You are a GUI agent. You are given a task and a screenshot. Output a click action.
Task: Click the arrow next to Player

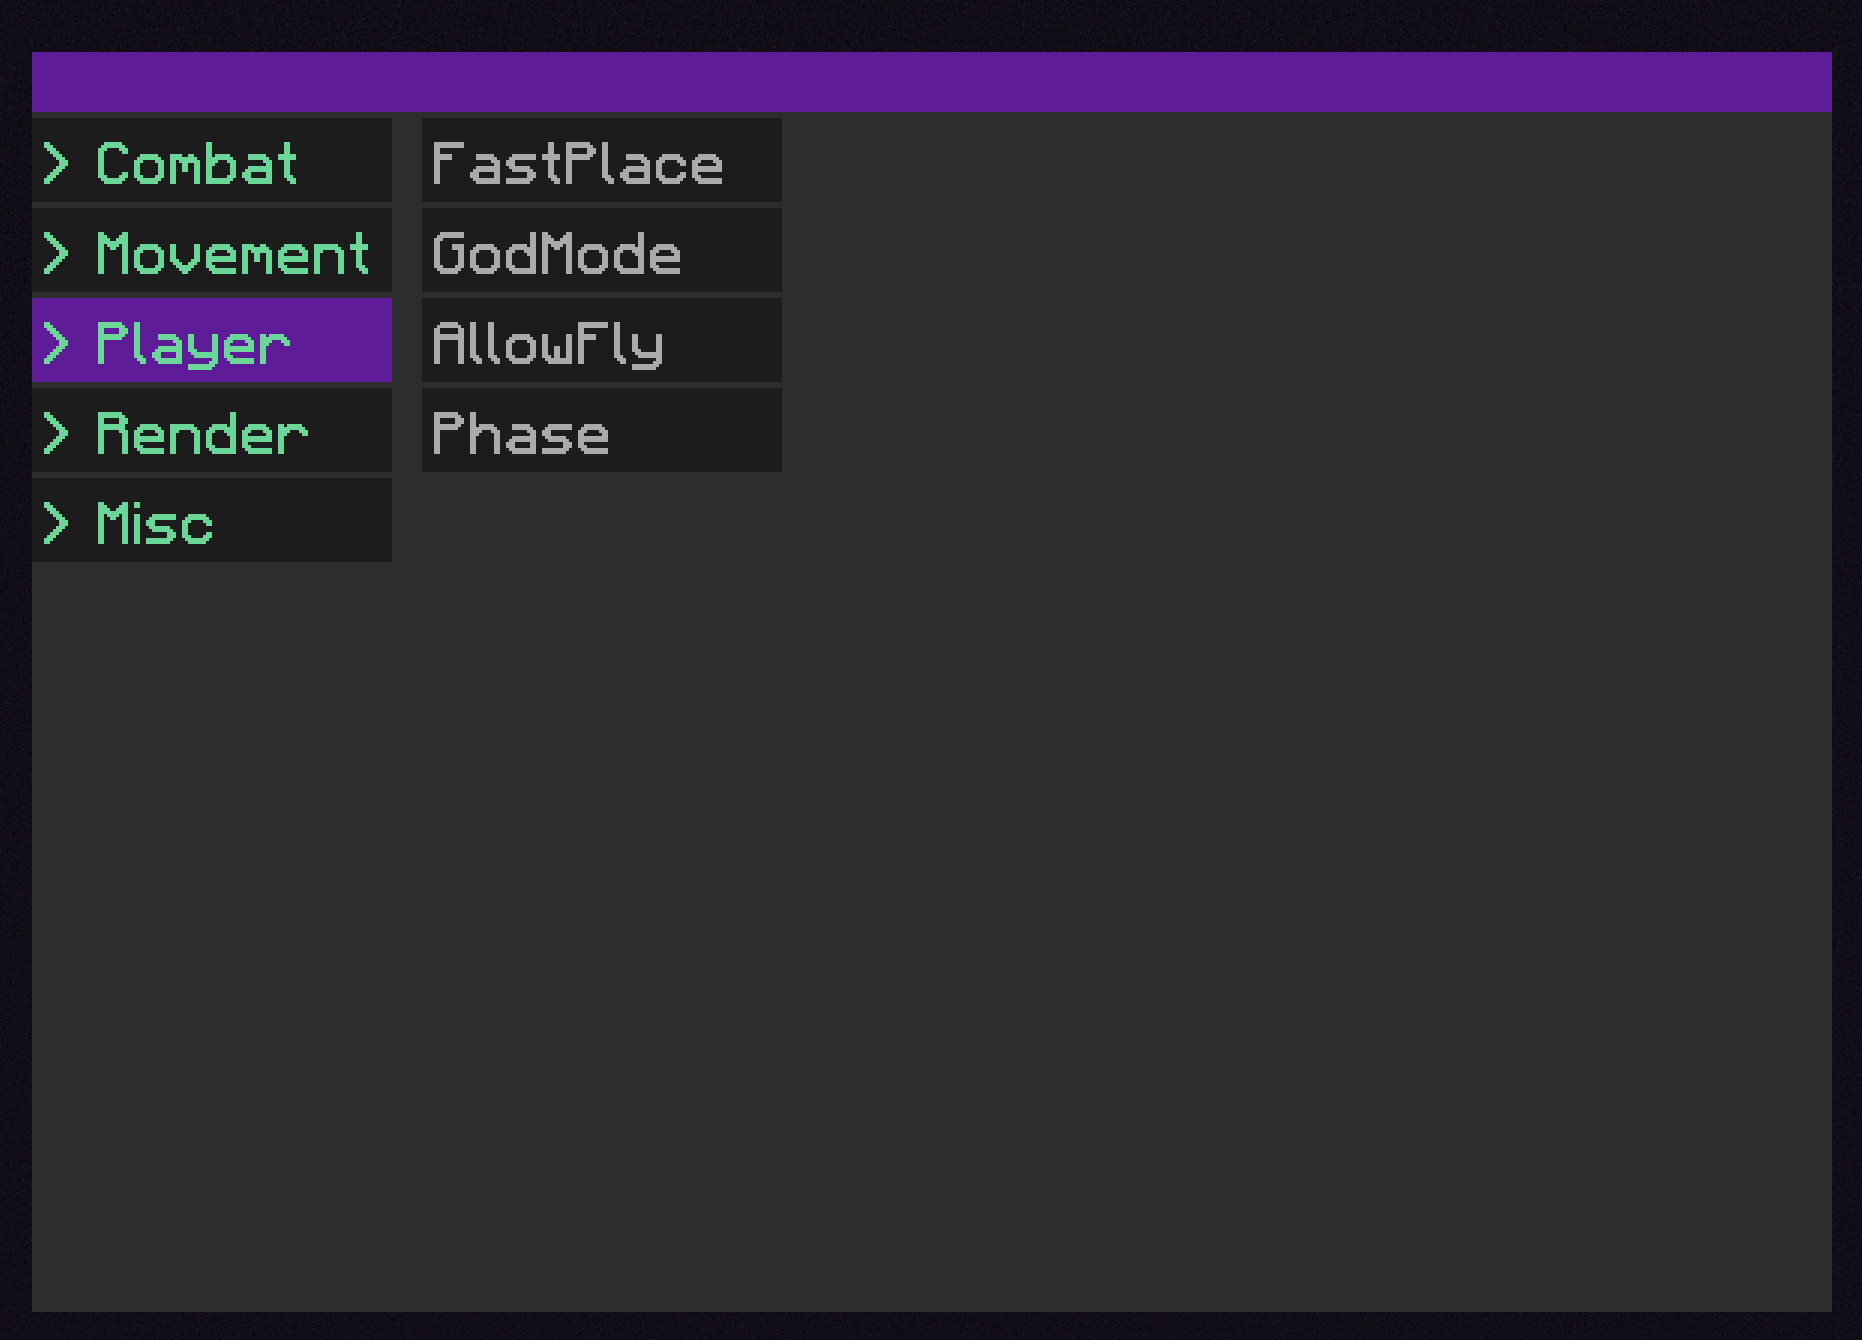pyautogui.click(x=57, y=343)
